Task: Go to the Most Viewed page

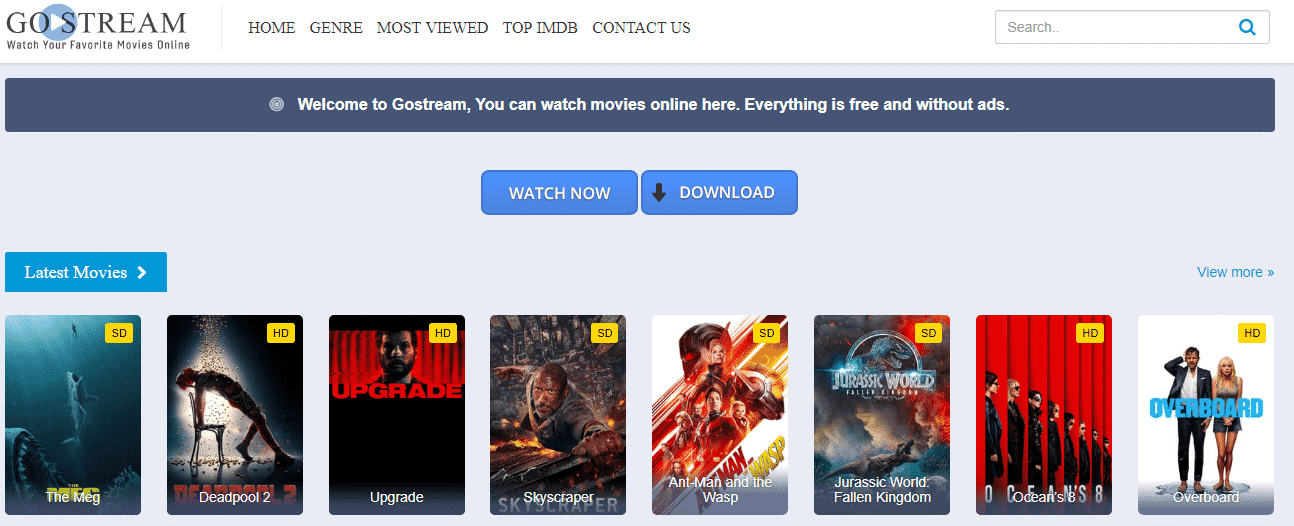Action: [x=432, y=28]
